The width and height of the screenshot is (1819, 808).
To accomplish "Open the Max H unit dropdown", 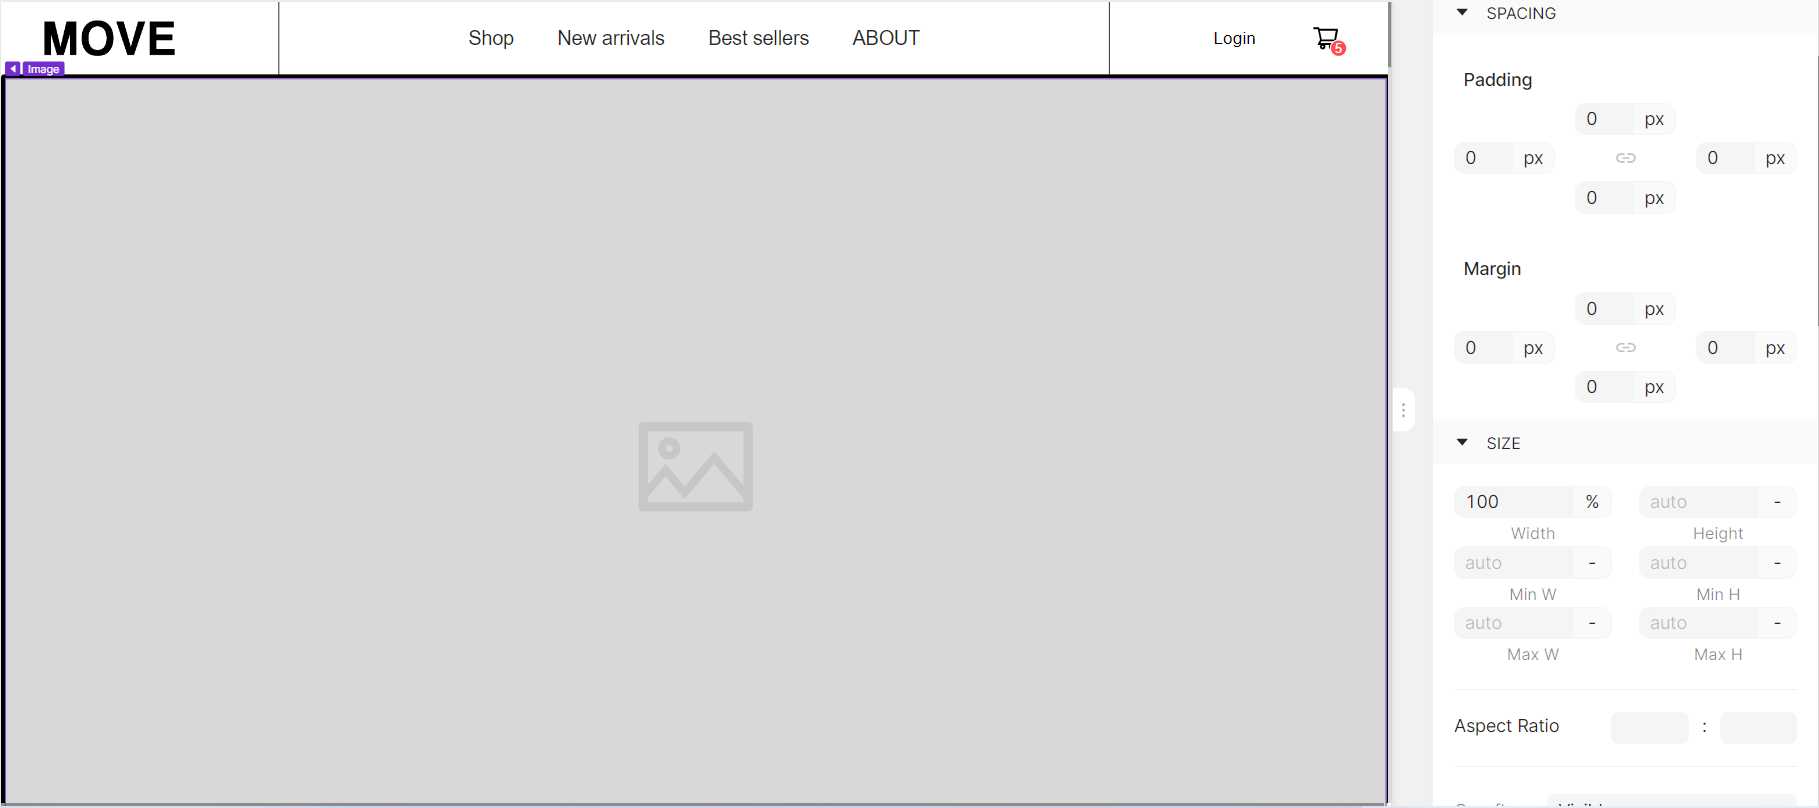I will click(x=1777, y=623).
